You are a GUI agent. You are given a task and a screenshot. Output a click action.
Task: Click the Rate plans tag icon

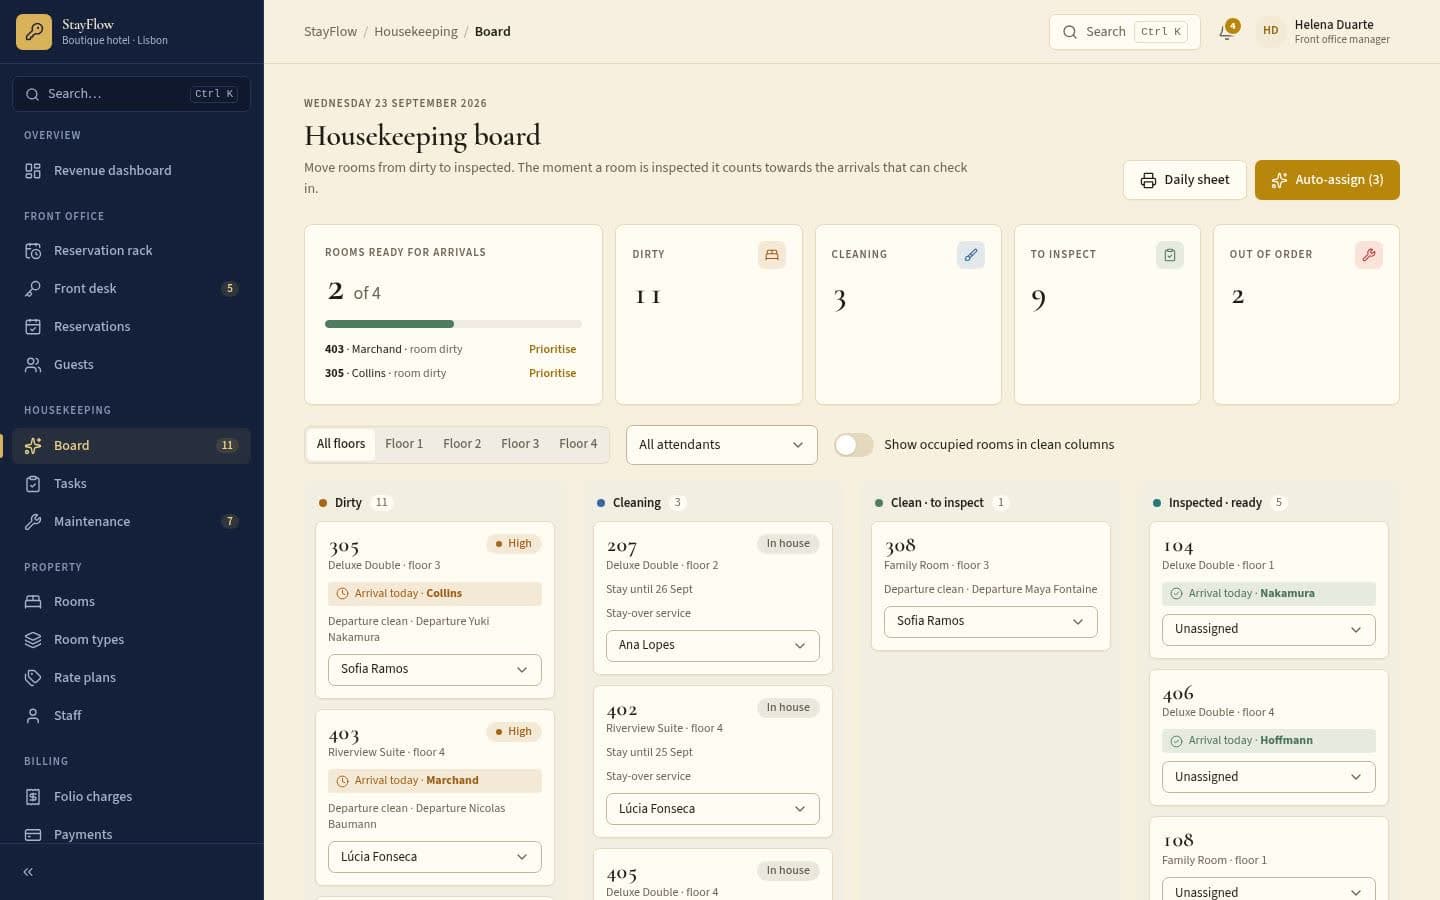(x=33, y=678)
